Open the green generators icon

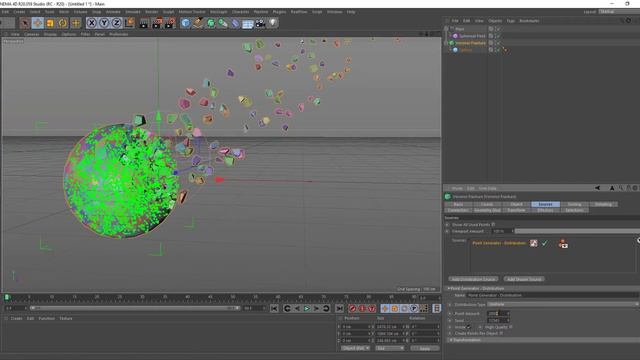(x=211, y=23)
